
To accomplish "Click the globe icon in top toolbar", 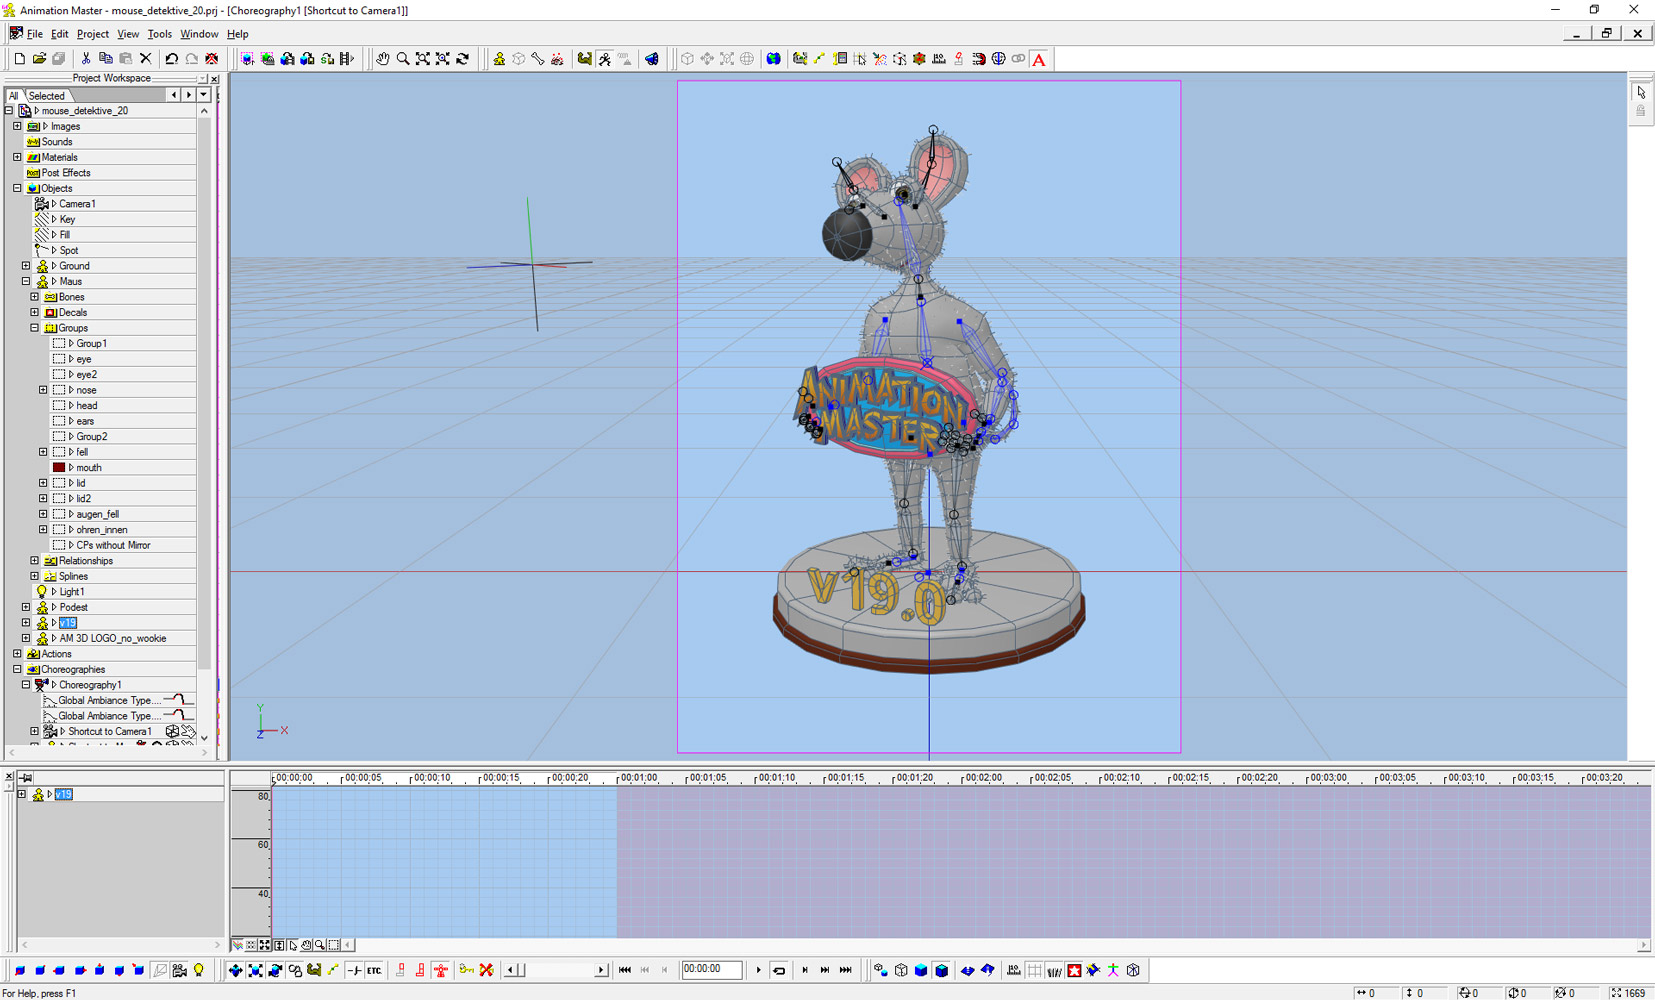I will click(774, 59).
